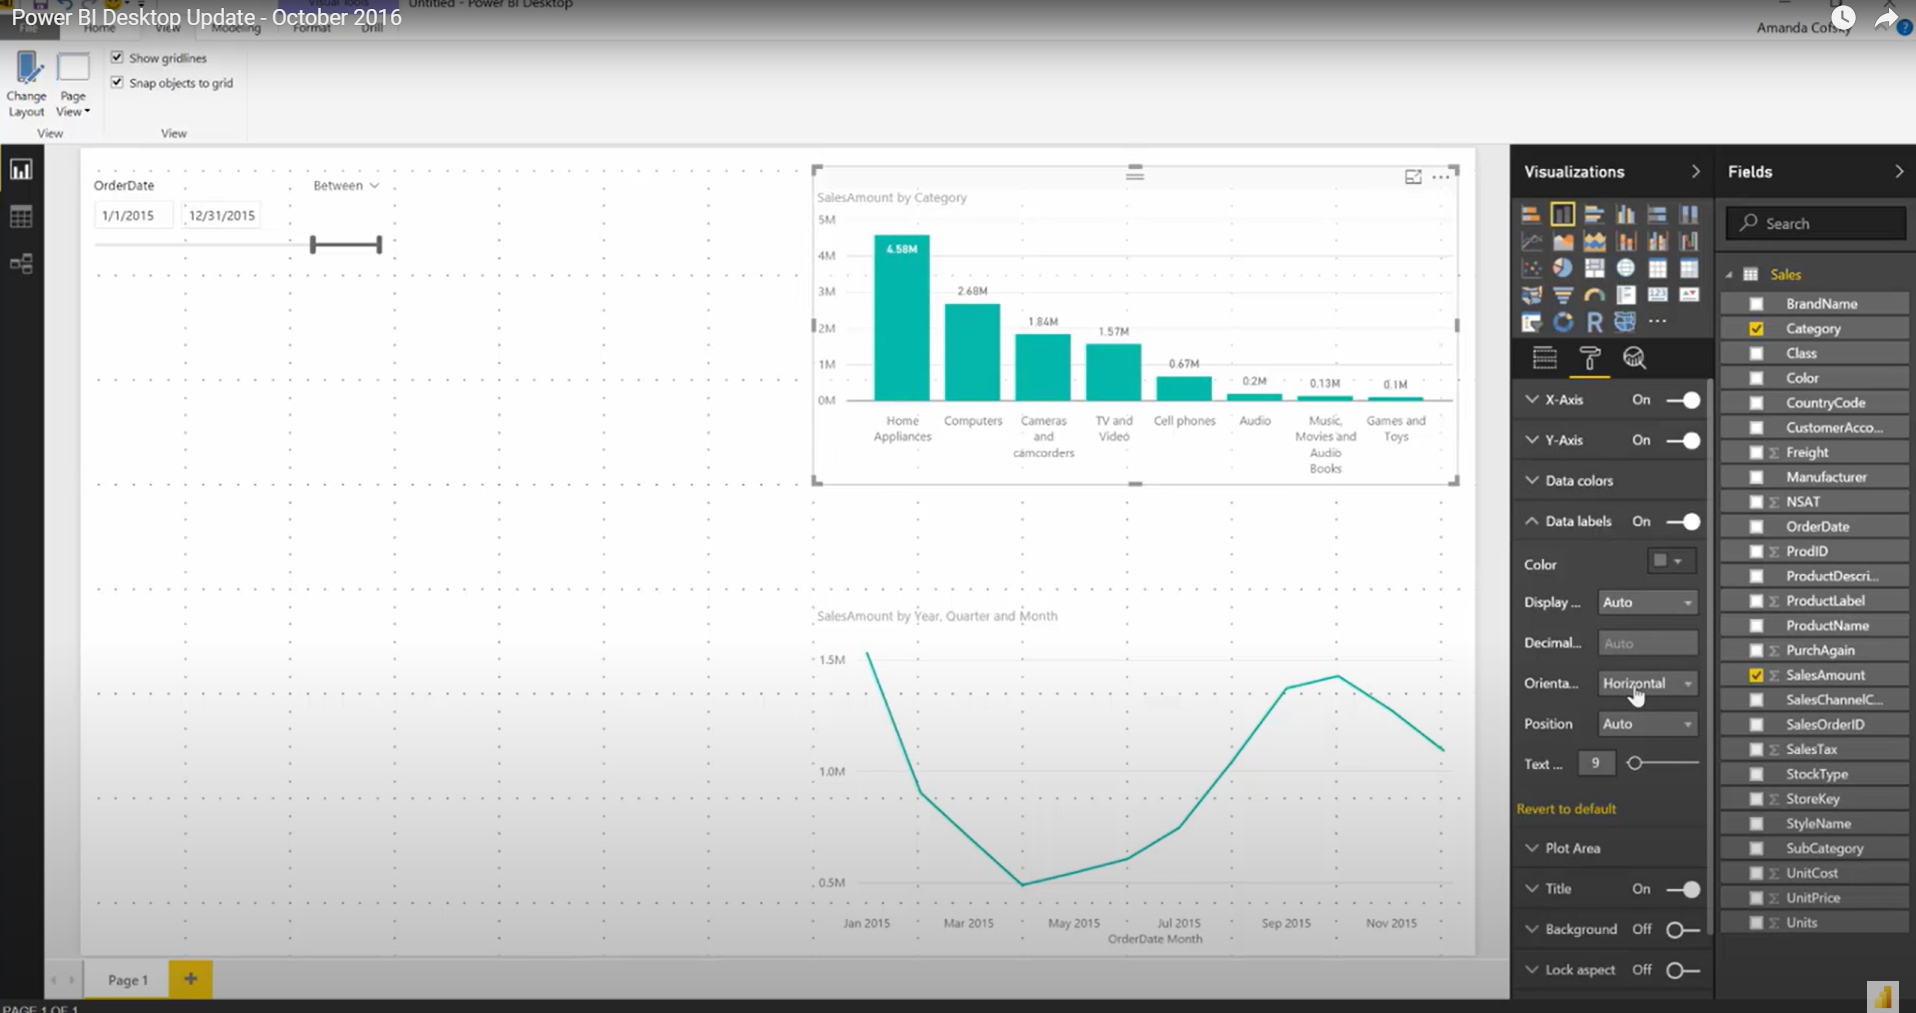Switch to Relationships view in left sidebar
Viewport: 1916px width, 1013px height.
click(21, 264)
